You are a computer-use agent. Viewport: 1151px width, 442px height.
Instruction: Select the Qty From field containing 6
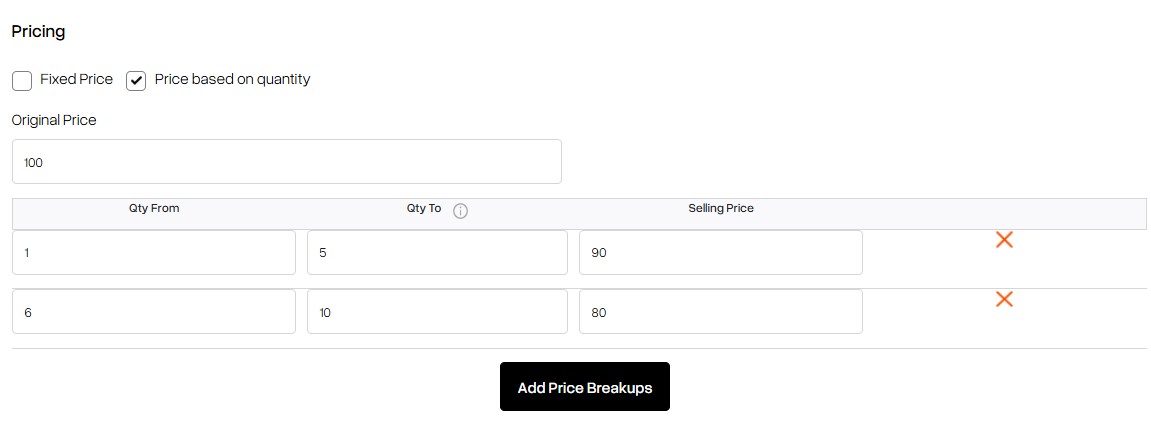tap(154, 311)
